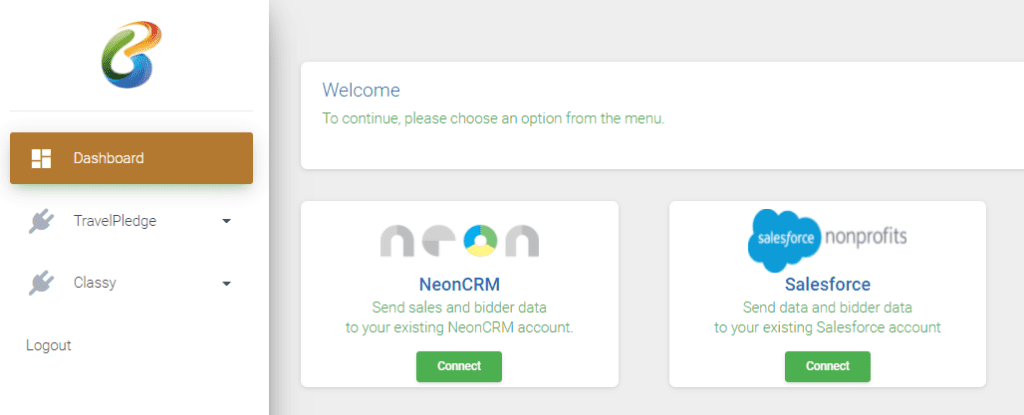
Task: Expand the TravelPledge dropdown arrow
Action: tap(226, 221)
